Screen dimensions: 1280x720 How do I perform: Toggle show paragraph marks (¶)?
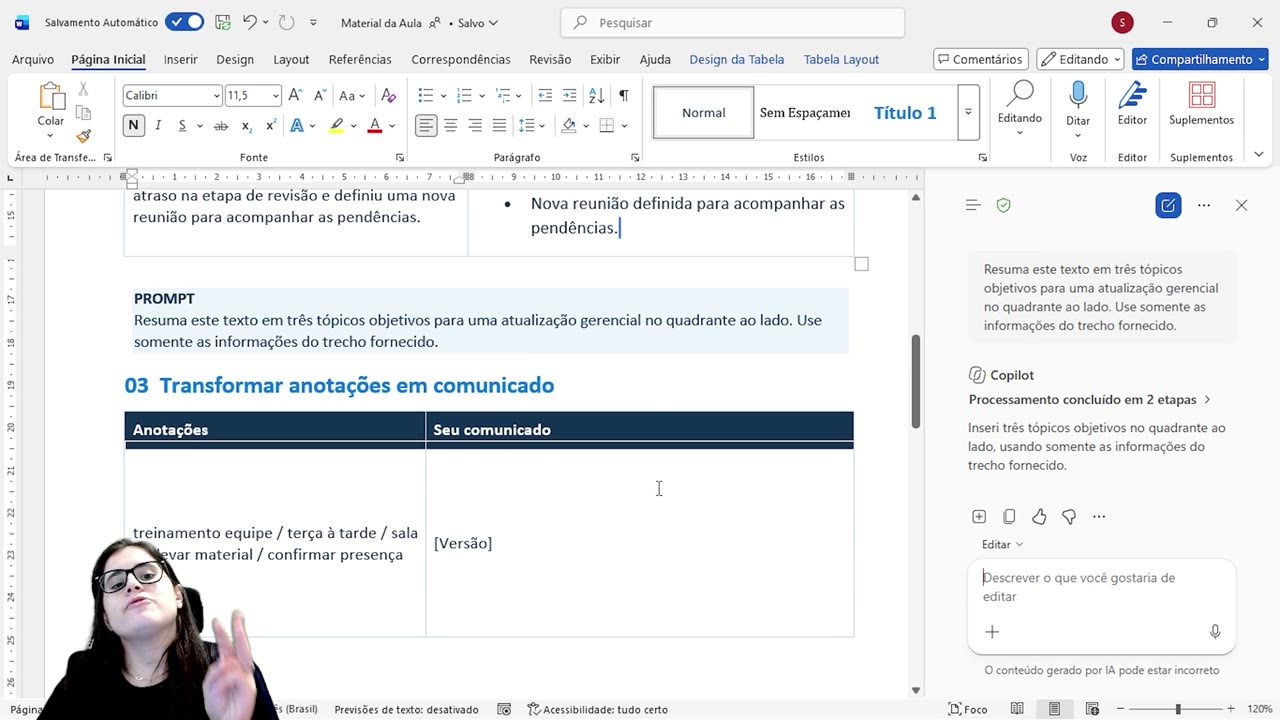623,96
